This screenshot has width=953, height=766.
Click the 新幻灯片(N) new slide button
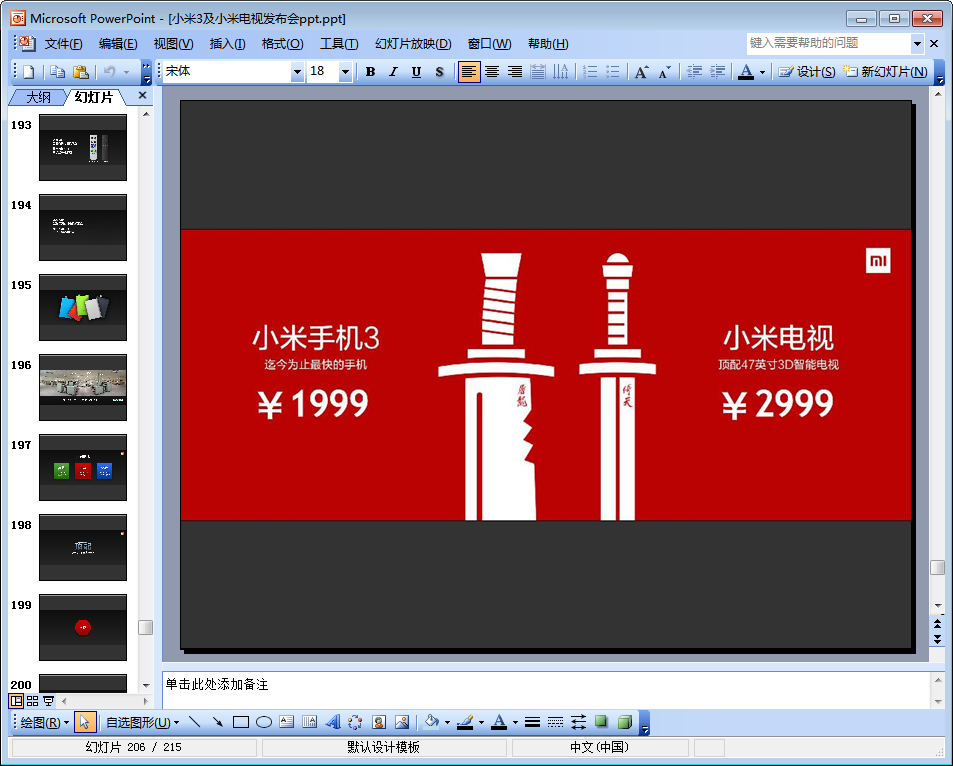pyautogui.click(x=885, y=72)
